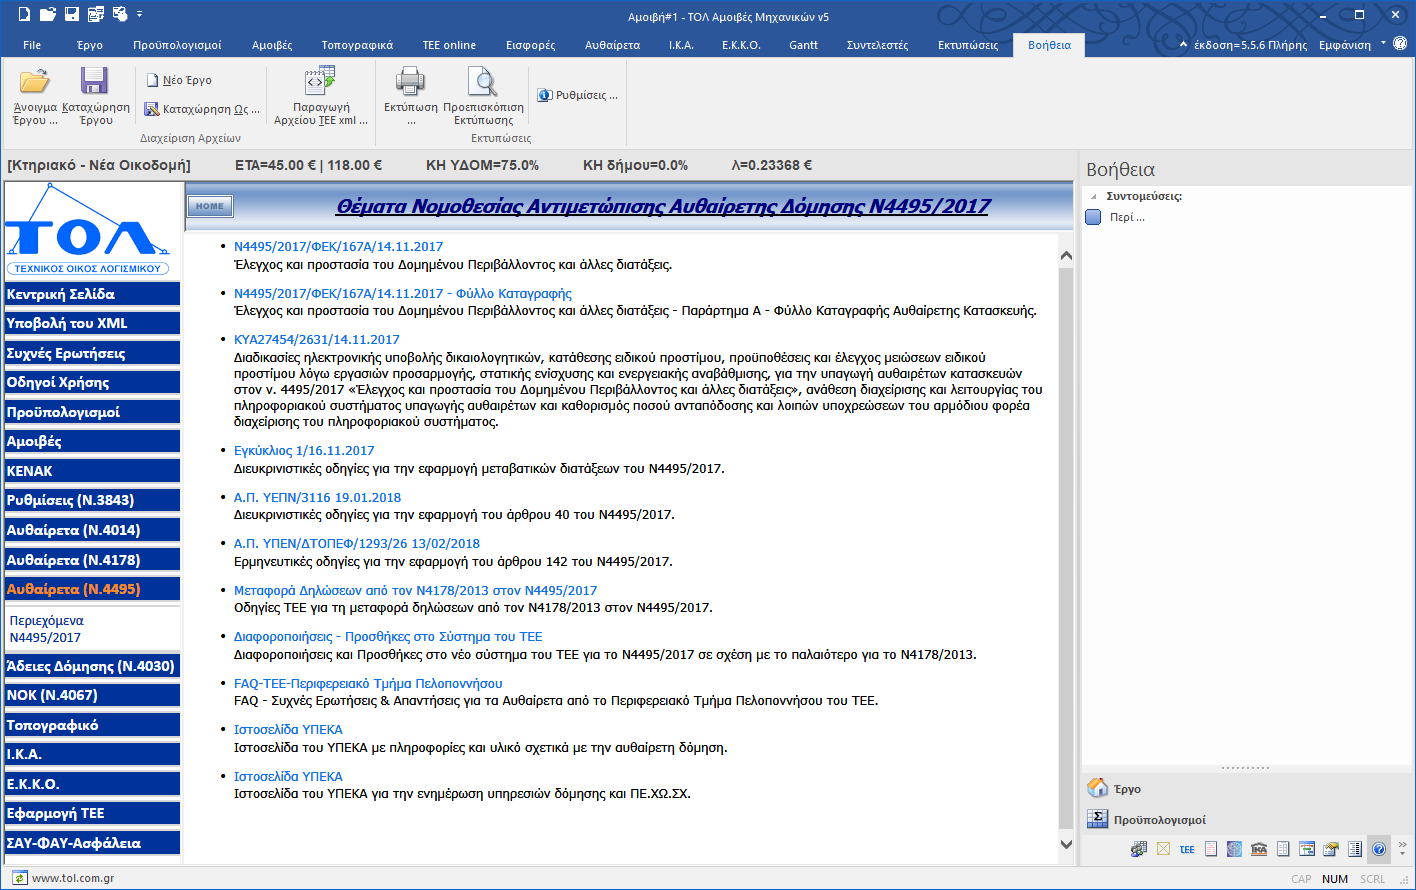Collapse the Συντομεύσεις section

1093,197
